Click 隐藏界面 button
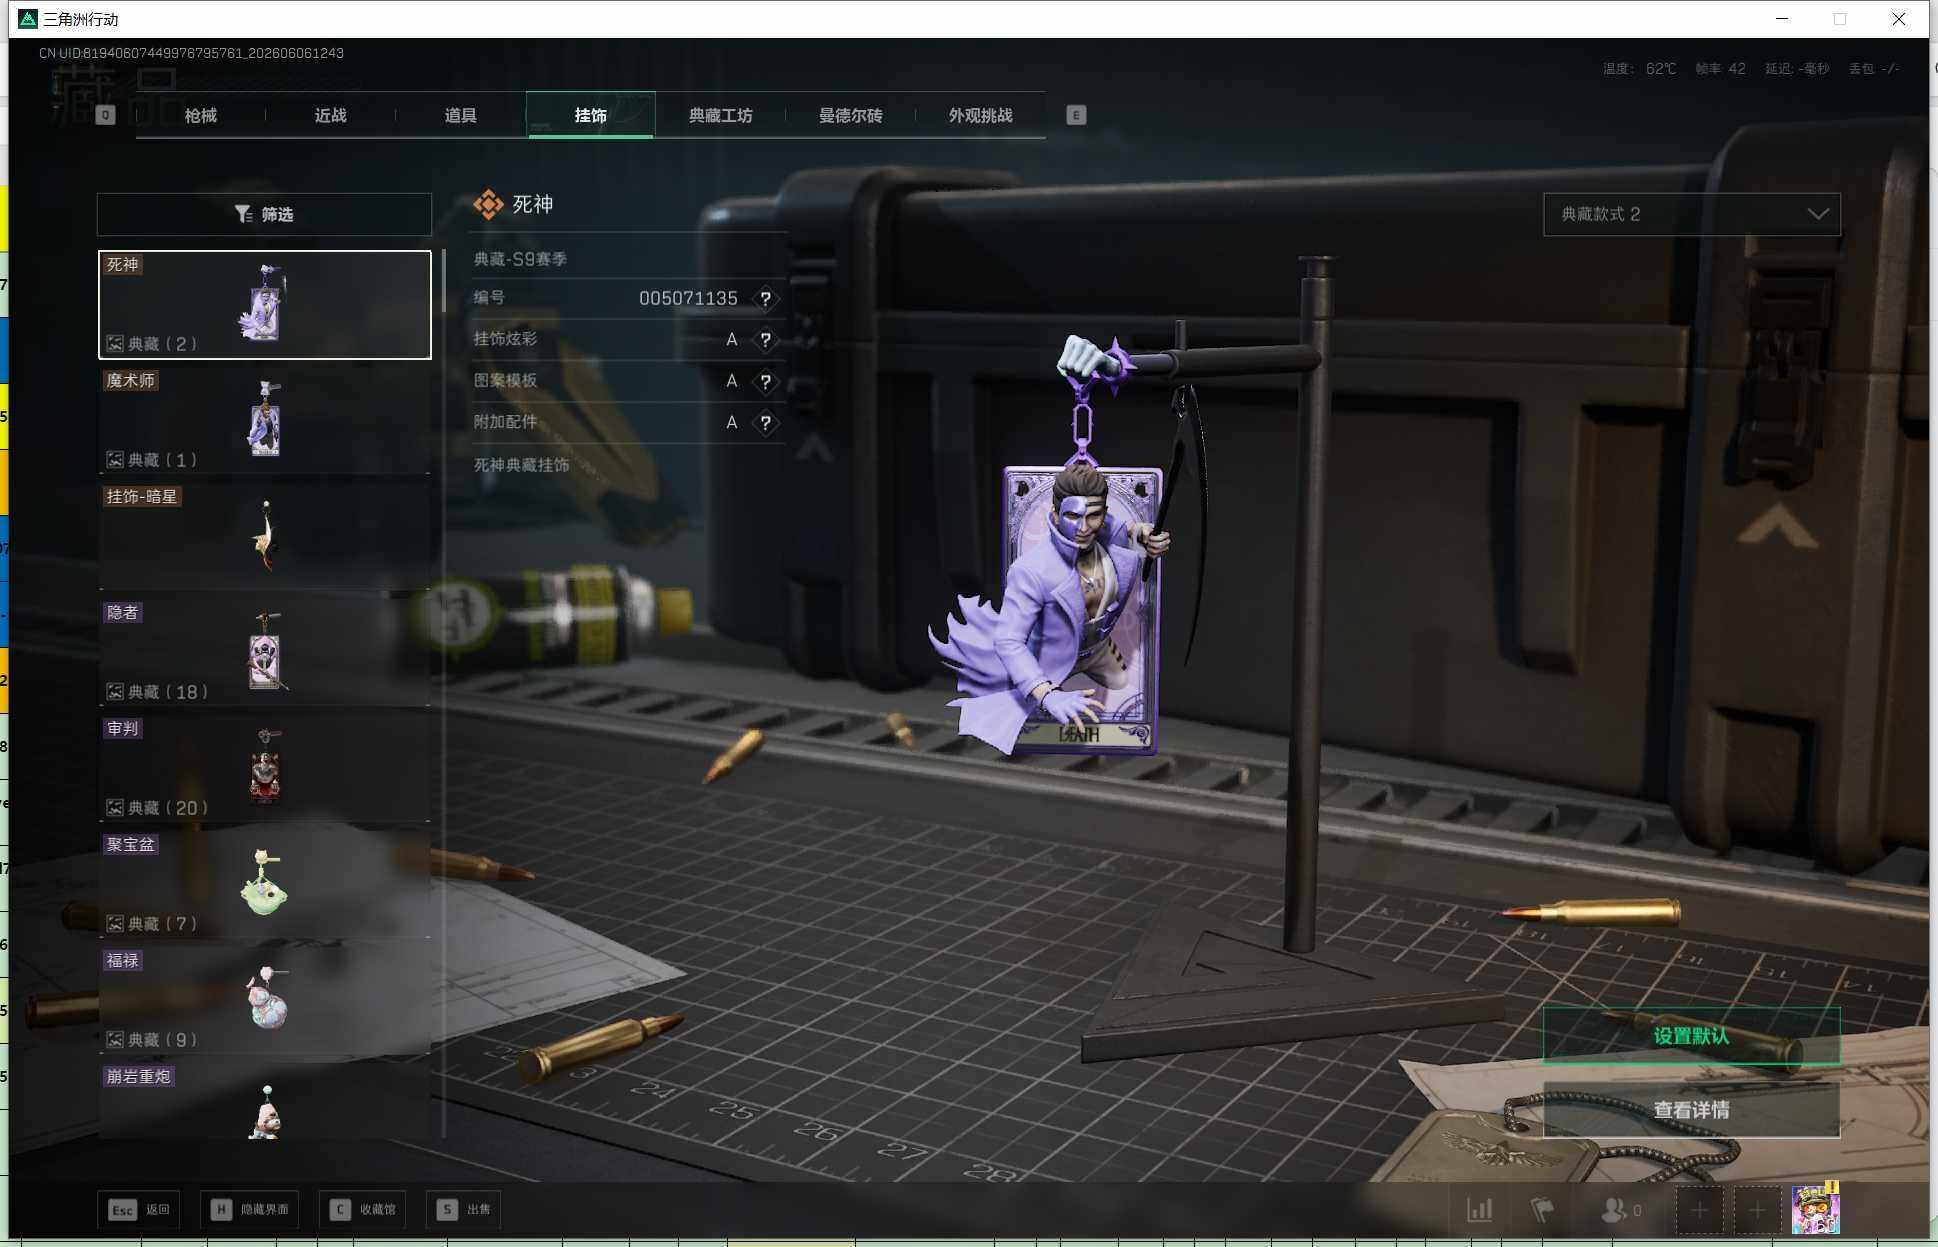Image resolution: width=1938 pixels, height=1247 pixels. (x=249, y=1209)
